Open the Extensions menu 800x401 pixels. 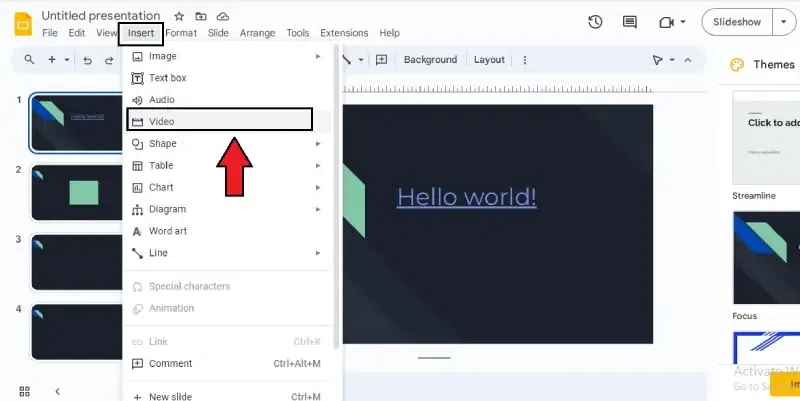pos(344,33)
